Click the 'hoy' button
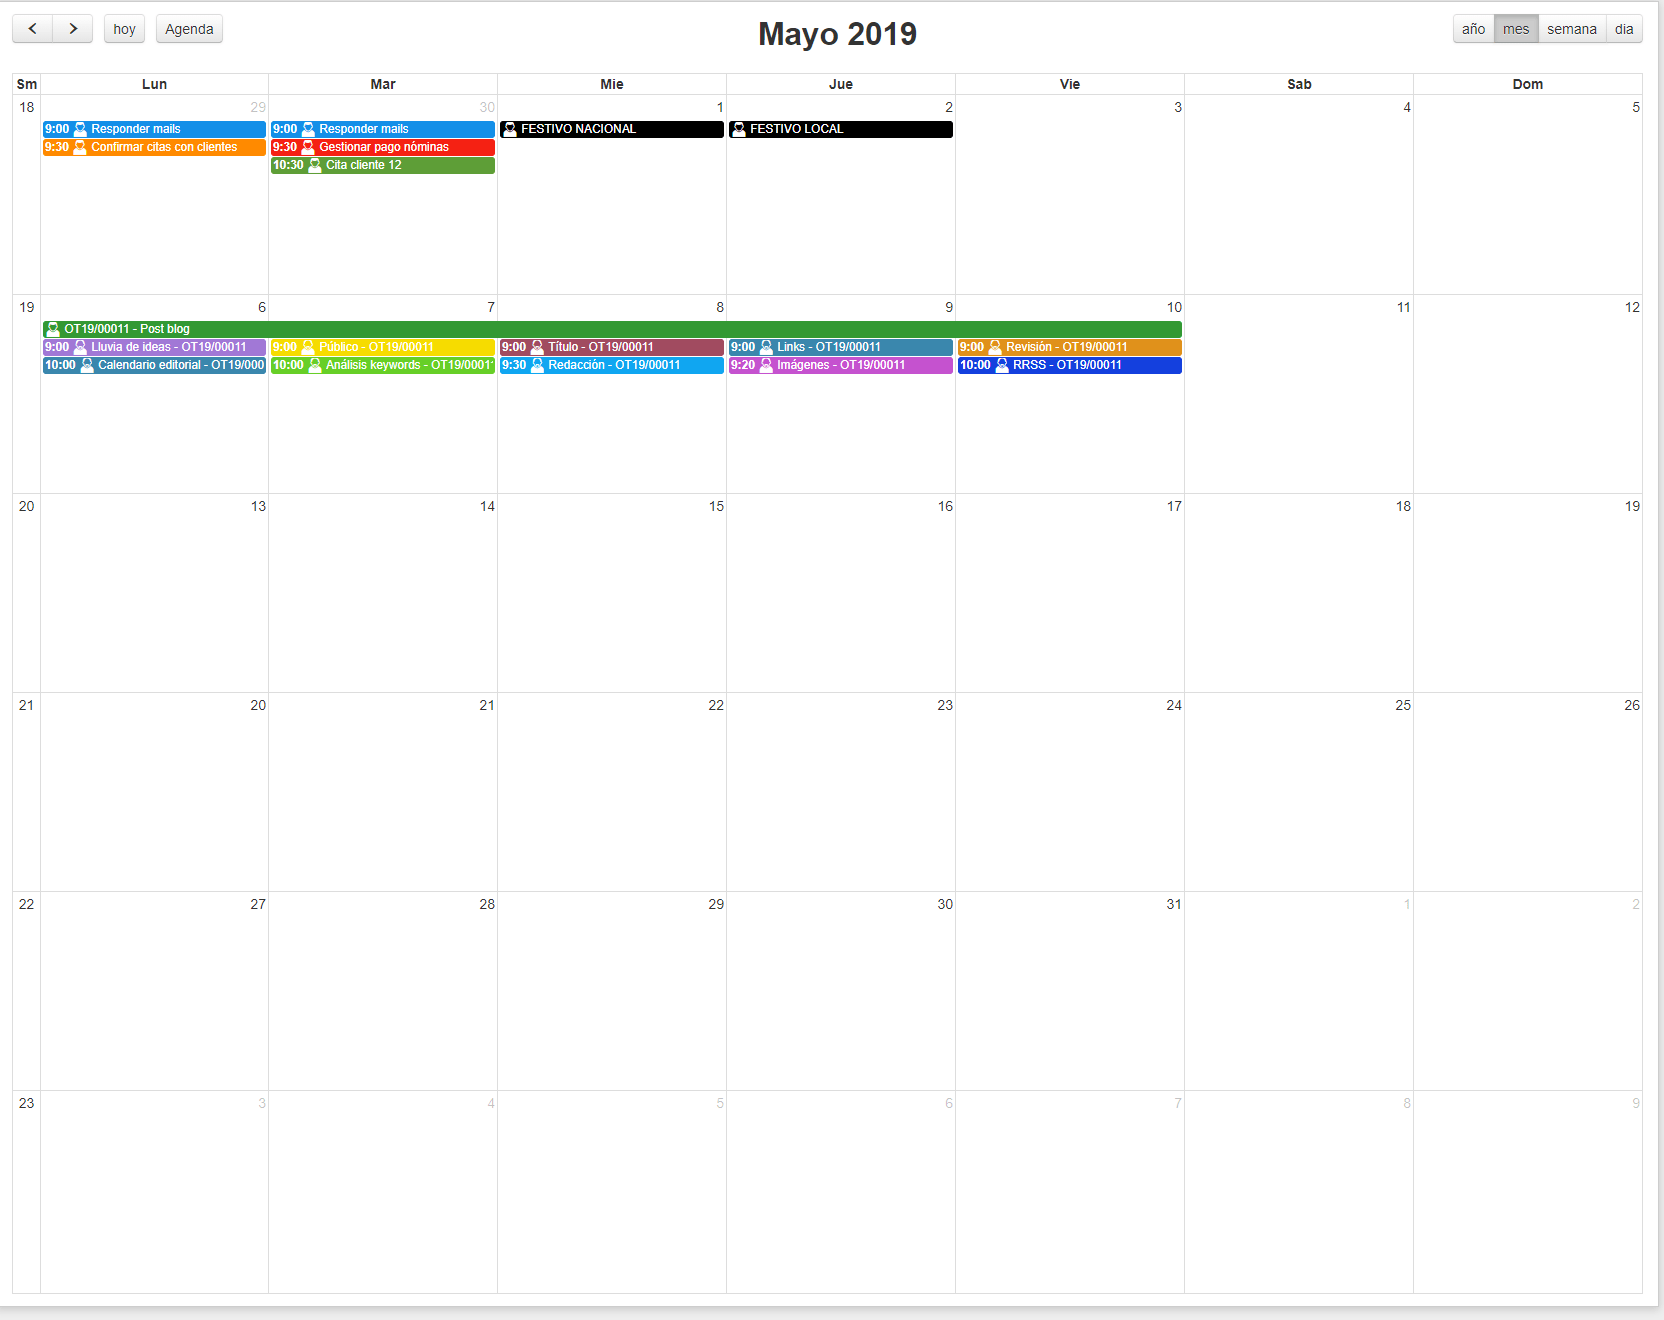The image size is (1664, 1320). coord(124,29)
